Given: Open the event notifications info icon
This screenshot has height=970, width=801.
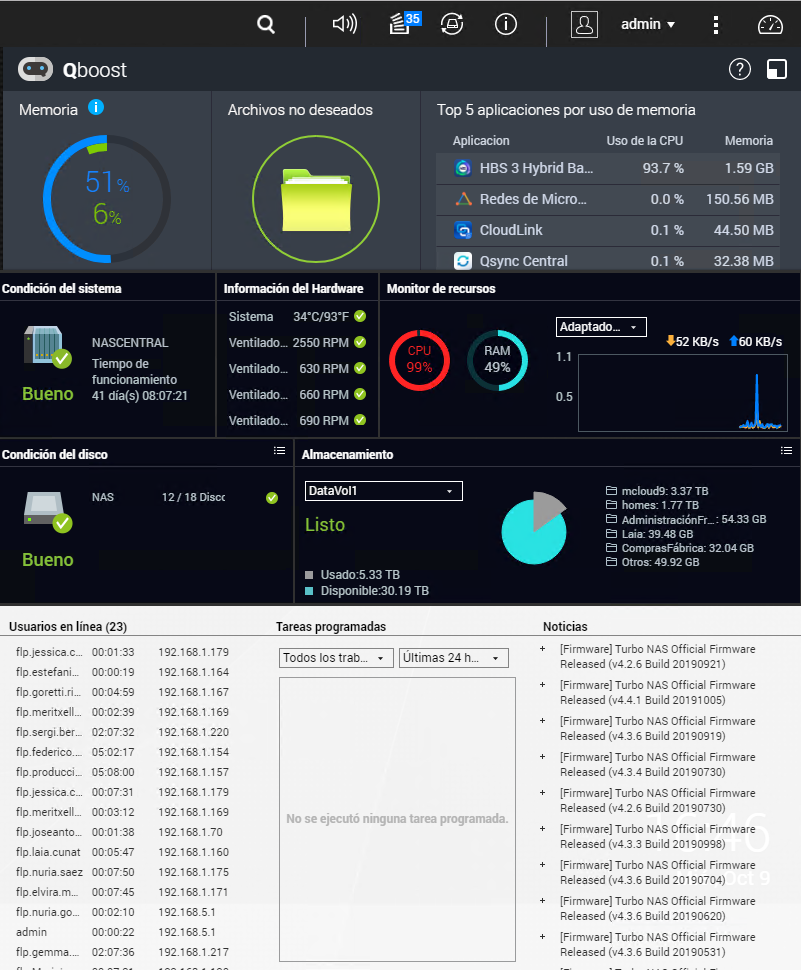Looking at the screenshot, I should coord(506,25).
